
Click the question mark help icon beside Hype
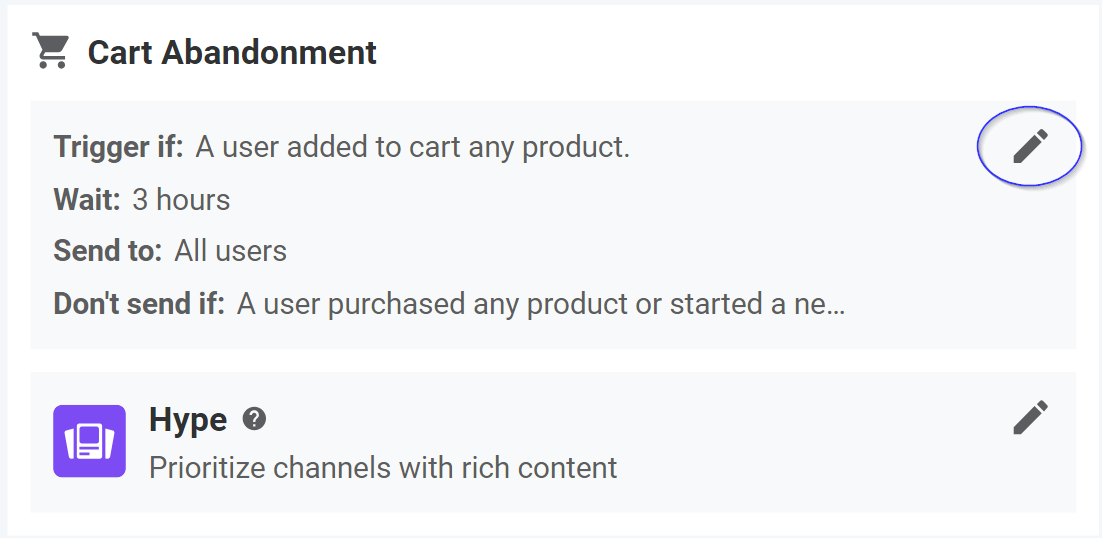[254, 419]
